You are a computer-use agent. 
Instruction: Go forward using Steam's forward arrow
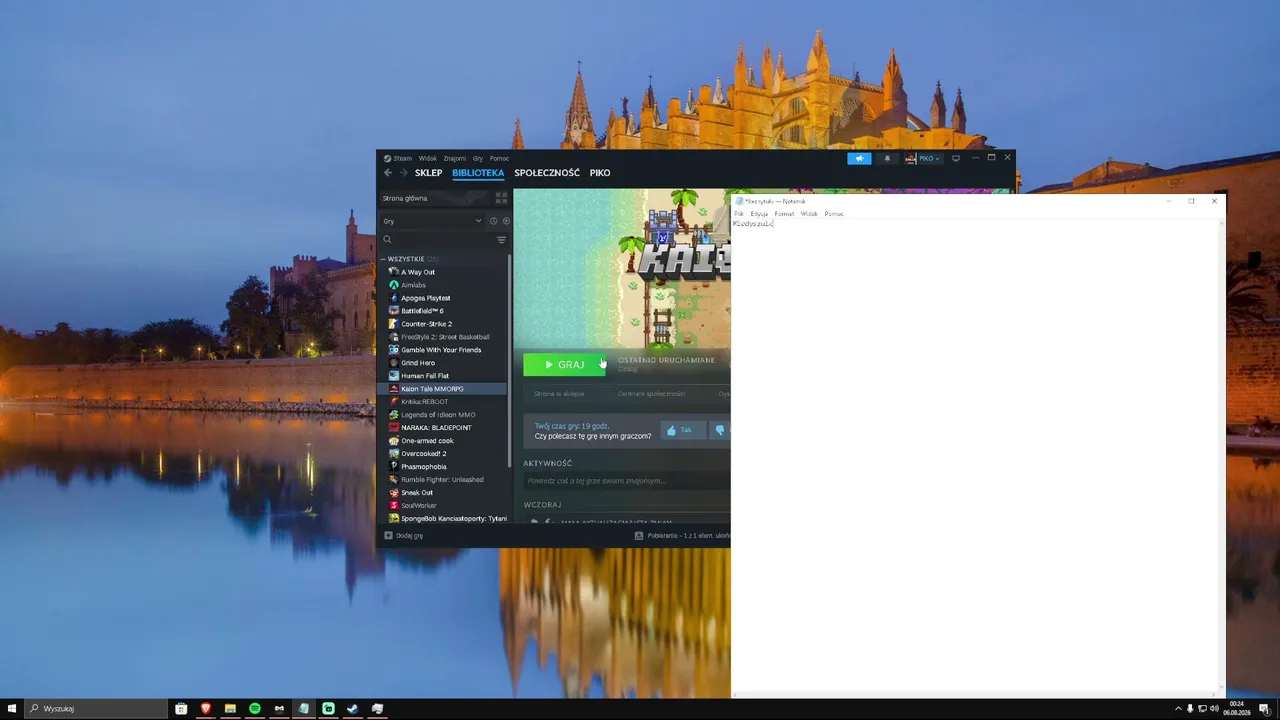404,173
